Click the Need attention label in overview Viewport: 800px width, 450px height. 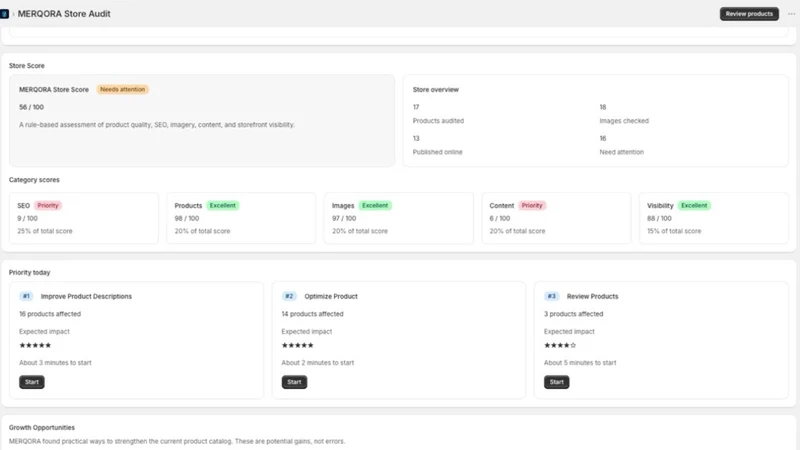coord(621,152)
